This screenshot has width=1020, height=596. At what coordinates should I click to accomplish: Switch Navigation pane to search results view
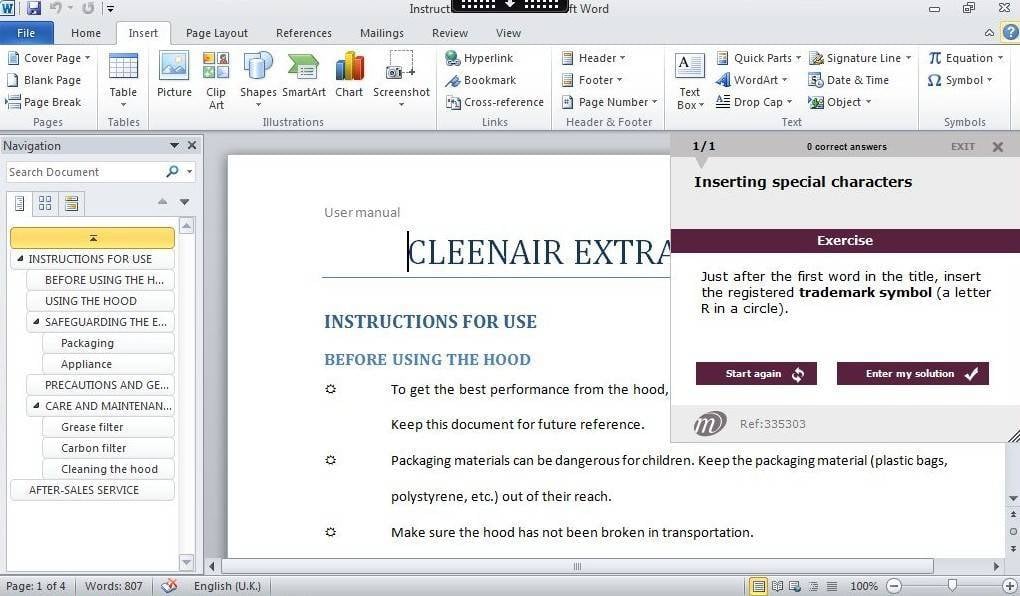(71, 203)
